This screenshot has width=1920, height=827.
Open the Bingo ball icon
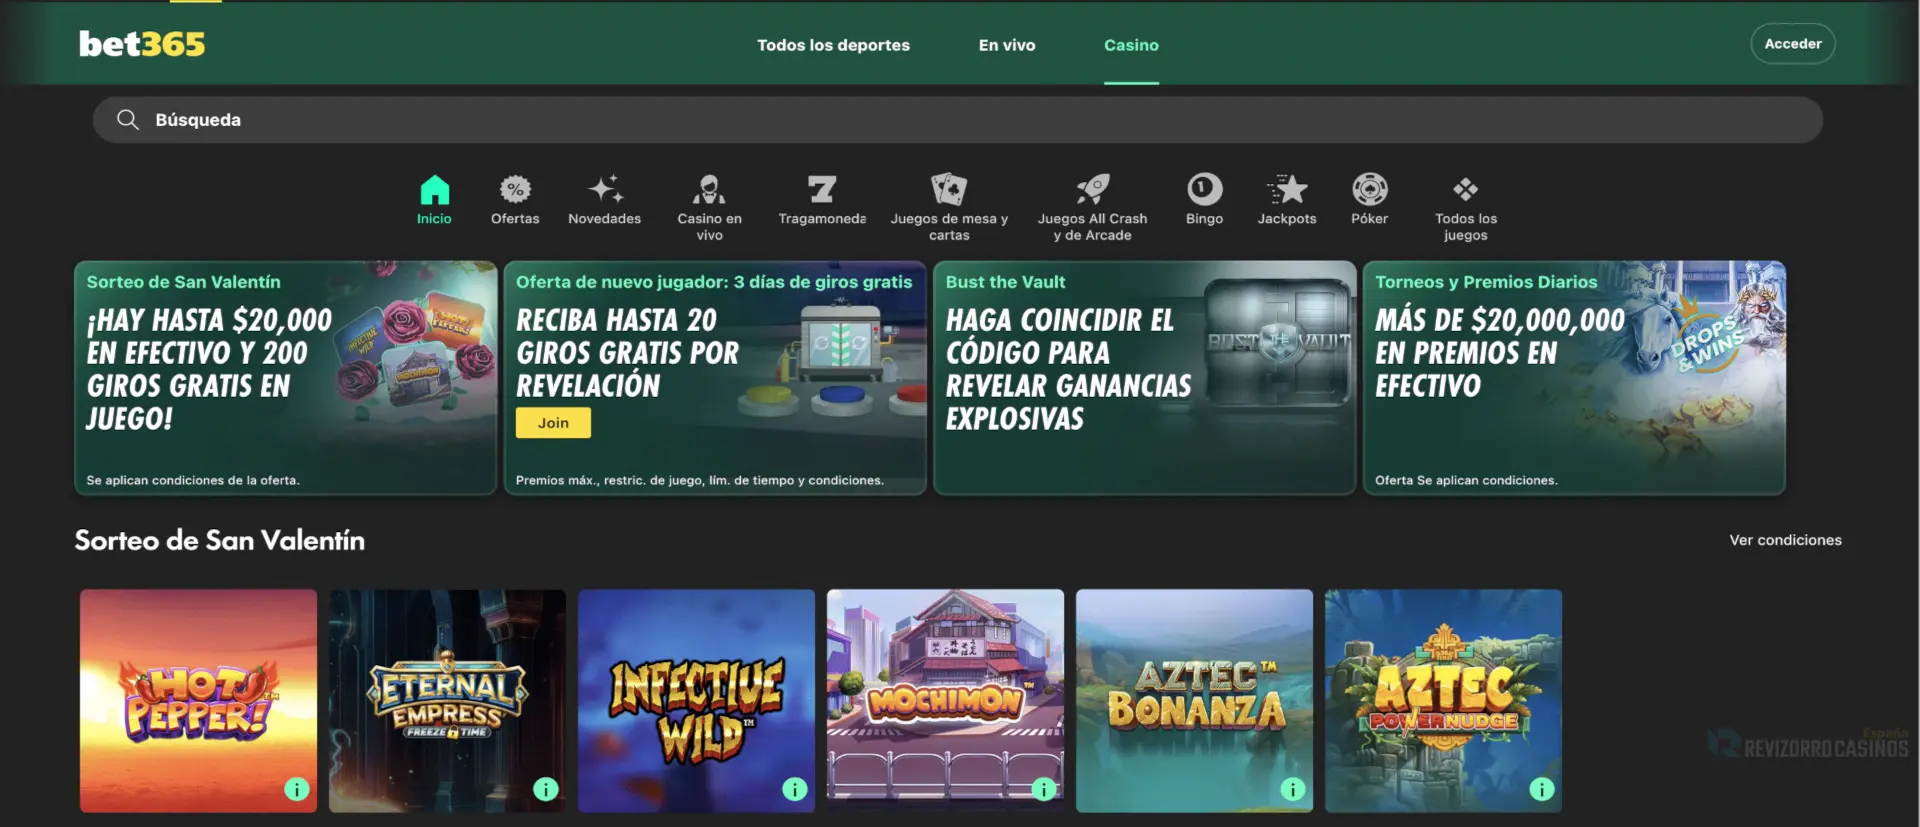[x=1204, y=189]
